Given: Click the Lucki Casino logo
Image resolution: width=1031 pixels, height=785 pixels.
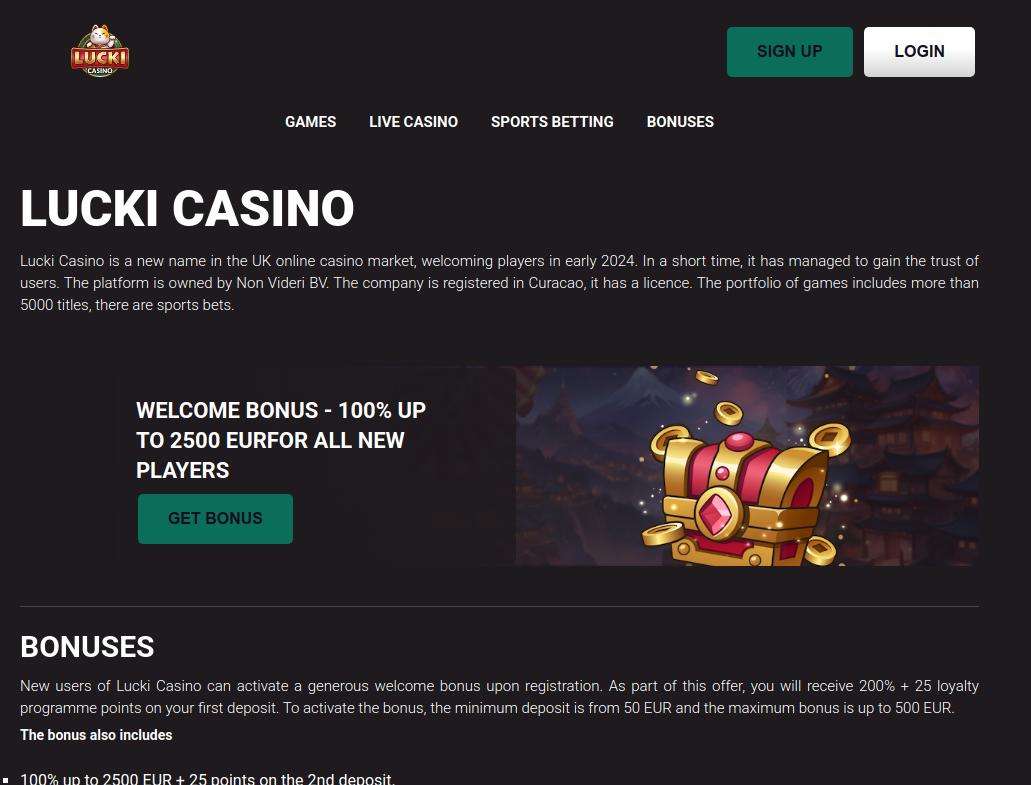Looking at the screenshot, I should (100, 51).
